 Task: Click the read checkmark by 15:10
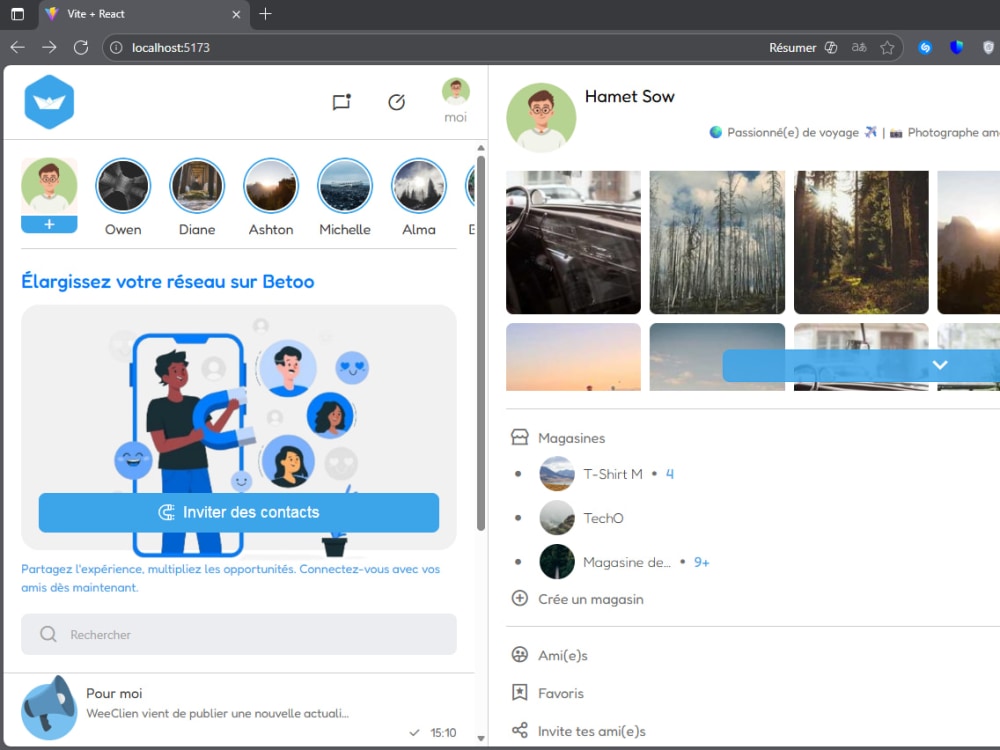click(415, 733)
